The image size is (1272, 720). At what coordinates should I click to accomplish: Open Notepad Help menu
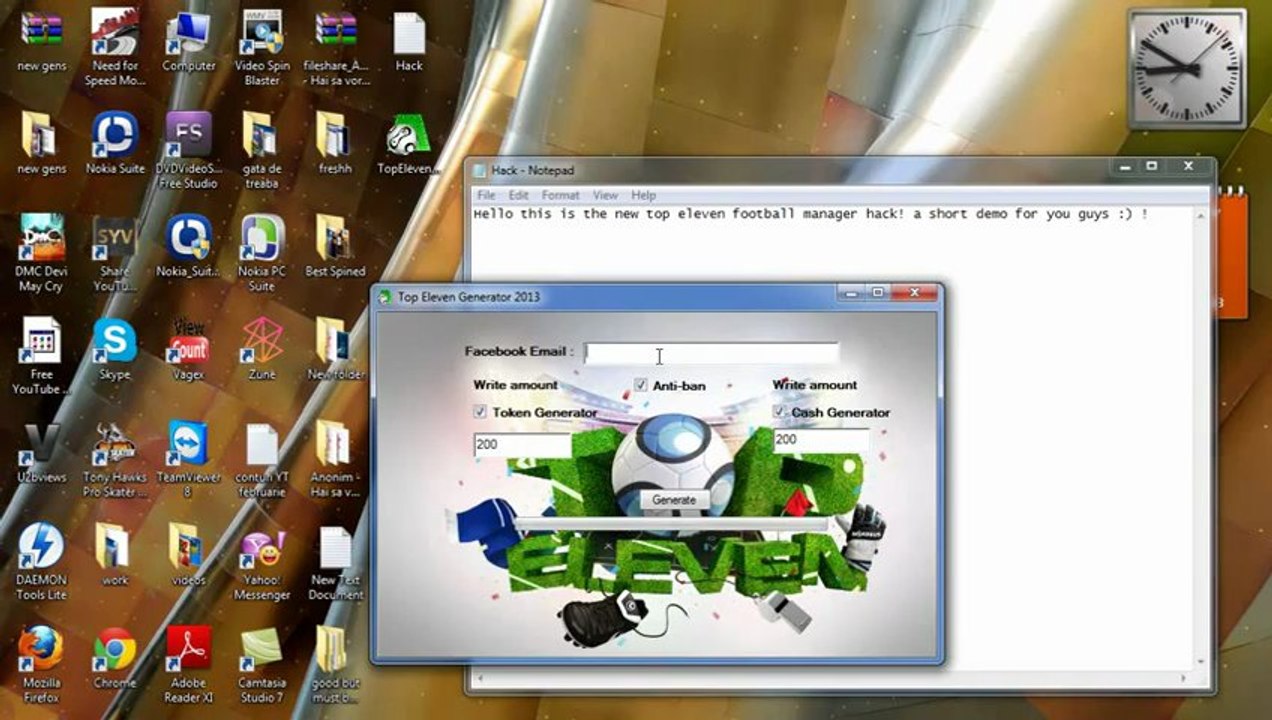pos(643,195)
